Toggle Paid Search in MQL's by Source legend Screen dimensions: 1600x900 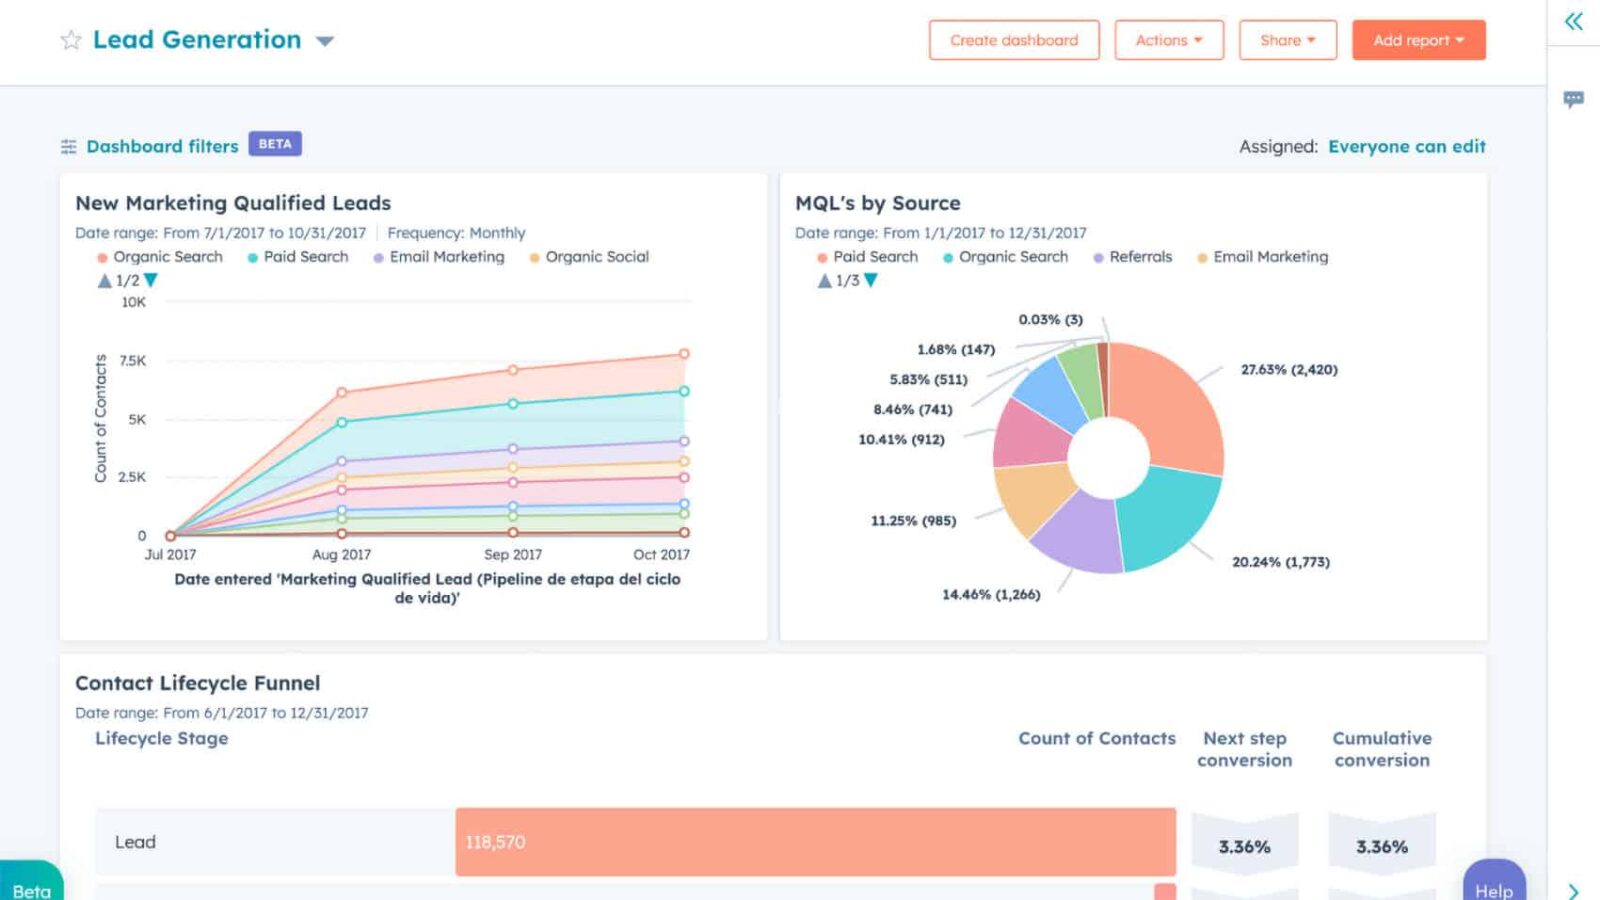pos(867,257)
